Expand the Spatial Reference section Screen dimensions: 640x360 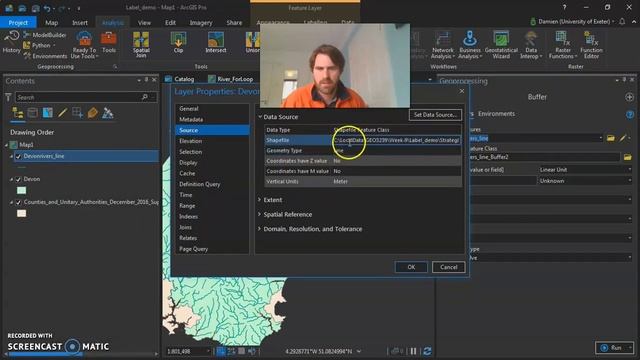[x=260, y=214]
